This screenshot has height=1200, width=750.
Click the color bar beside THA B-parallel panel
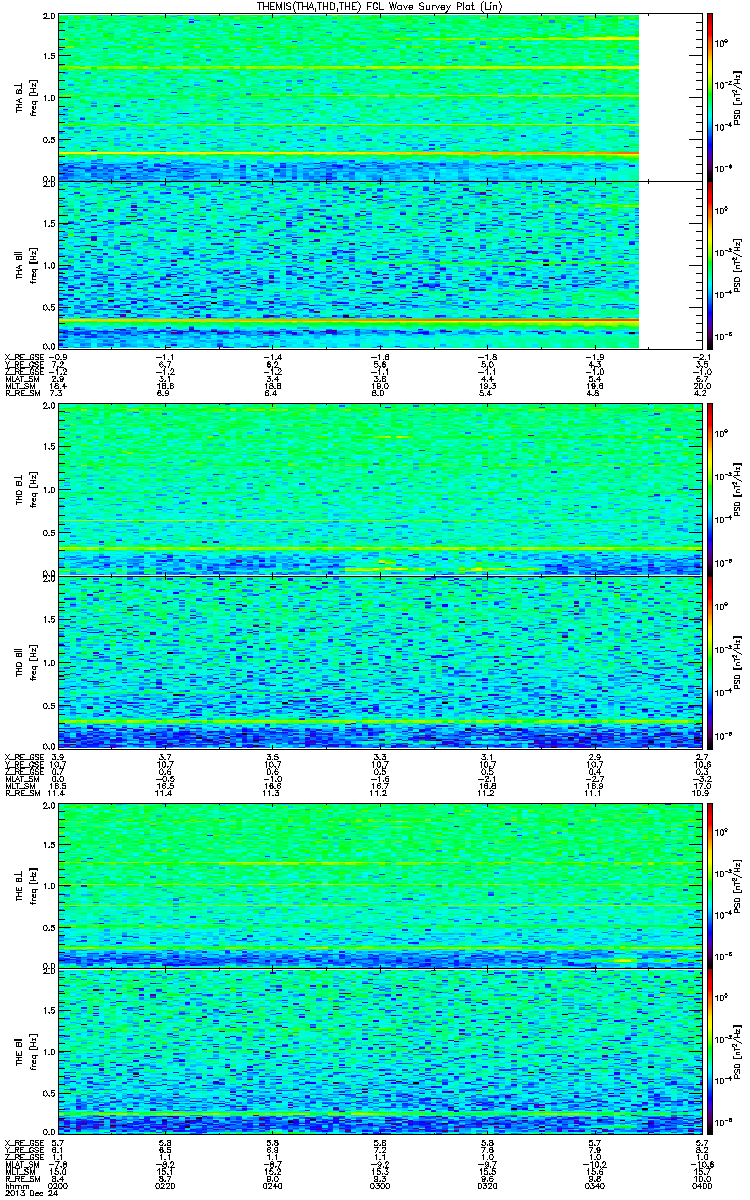click(x=709, y=265)
